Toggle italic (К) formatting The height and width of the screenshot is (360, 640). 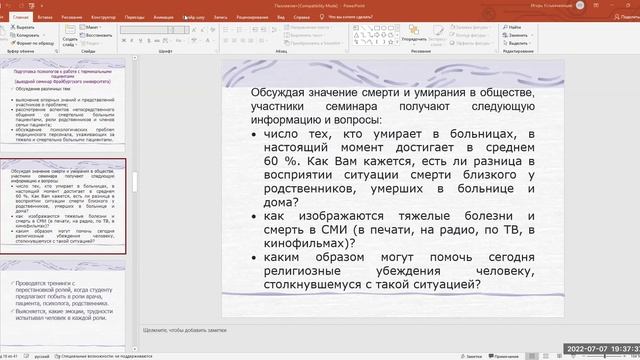point(132,41)
